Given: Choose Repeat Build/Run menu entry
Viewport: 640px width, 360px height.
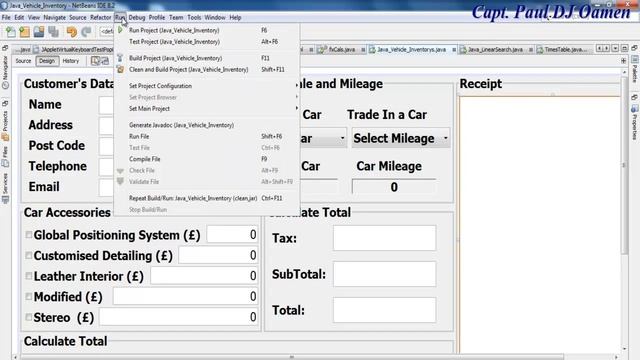Looking at the screenshot, I should (x=207, y=198).
